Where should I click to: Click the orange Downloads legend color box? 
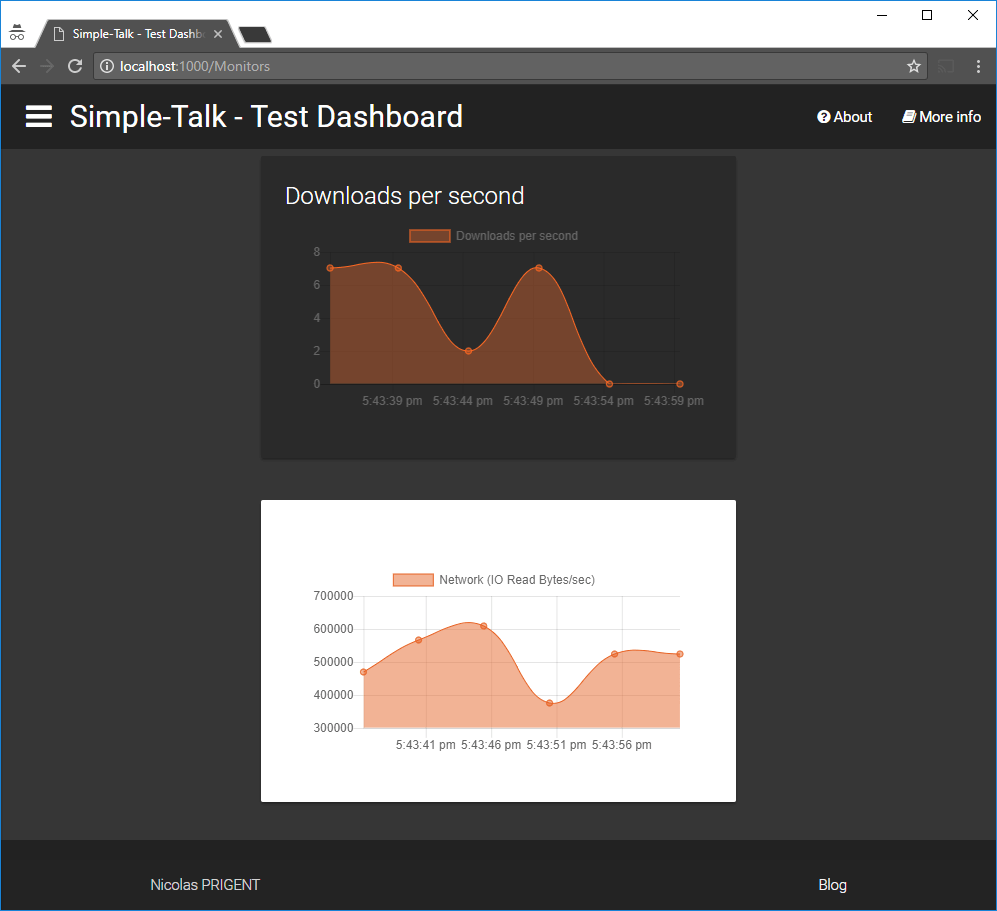[430, 236]
